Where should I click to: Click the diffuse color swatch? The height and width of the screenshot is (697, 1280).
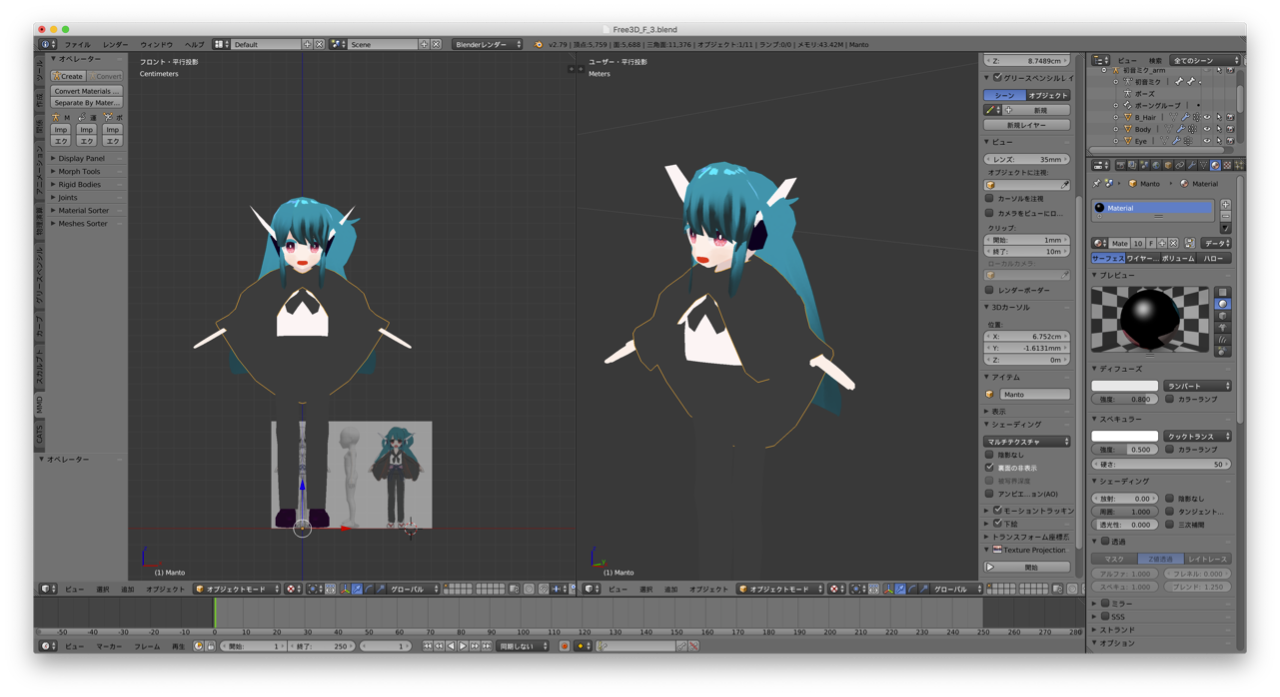pyautogui.click(x=1125, y=386)
